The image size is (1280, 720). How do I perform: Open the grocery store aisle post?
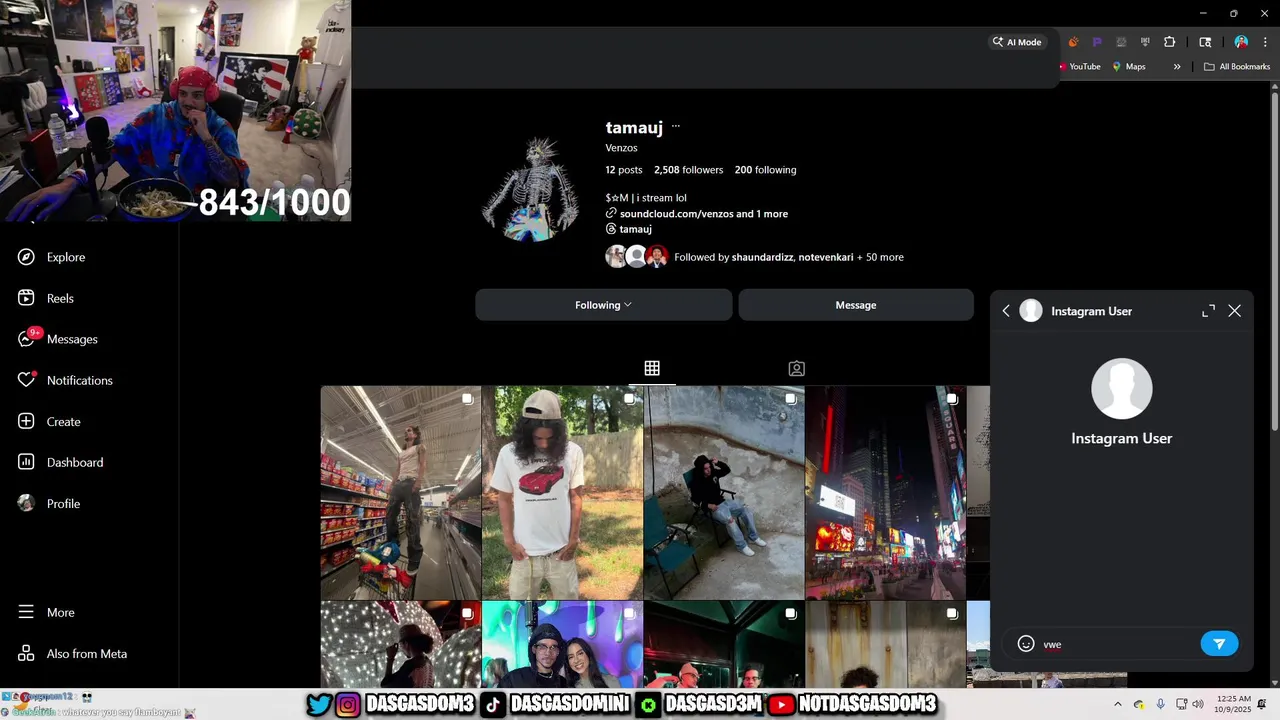(x=400, y=492)
